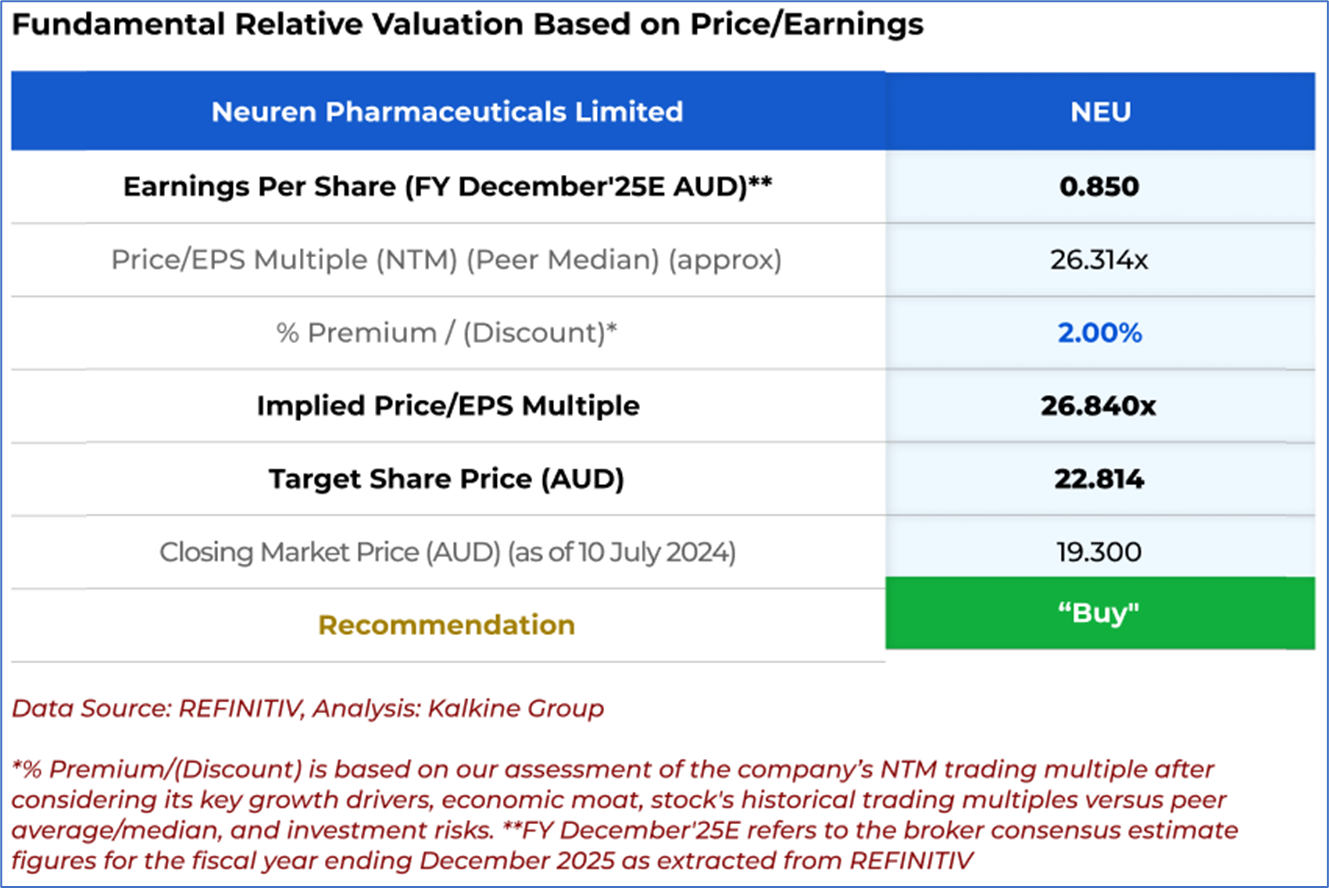Screen dimensions: 1329x888
Task: Click the % Premium / (Discount) label
Action: (x=447, y=333)
